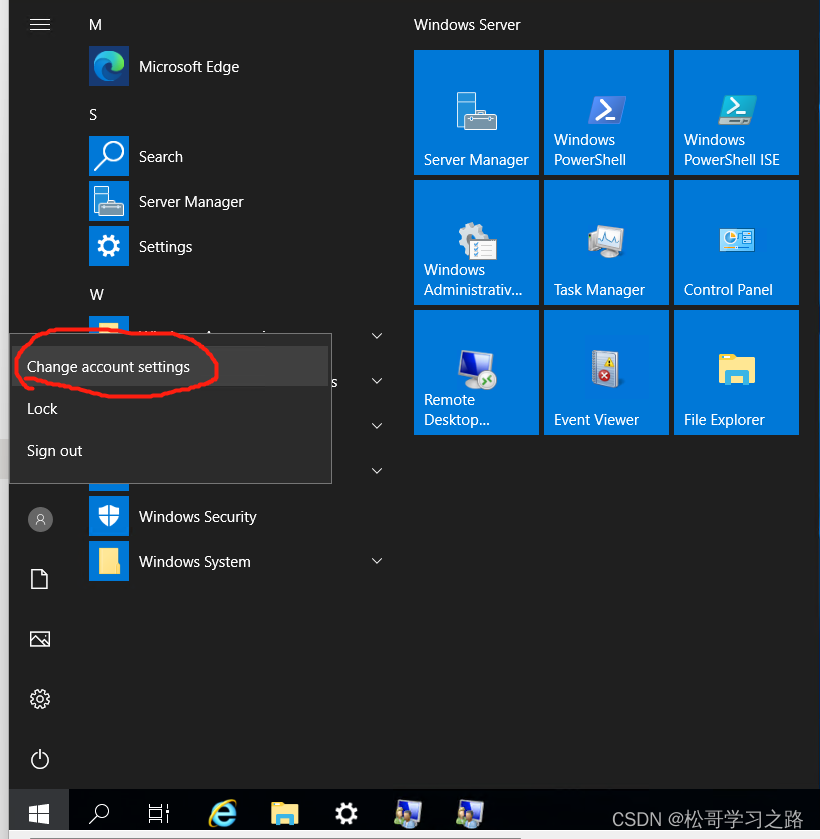Open Settings gear on taskbar
The width and height of the screenshot is (820, 839).
tap(346, 813)
